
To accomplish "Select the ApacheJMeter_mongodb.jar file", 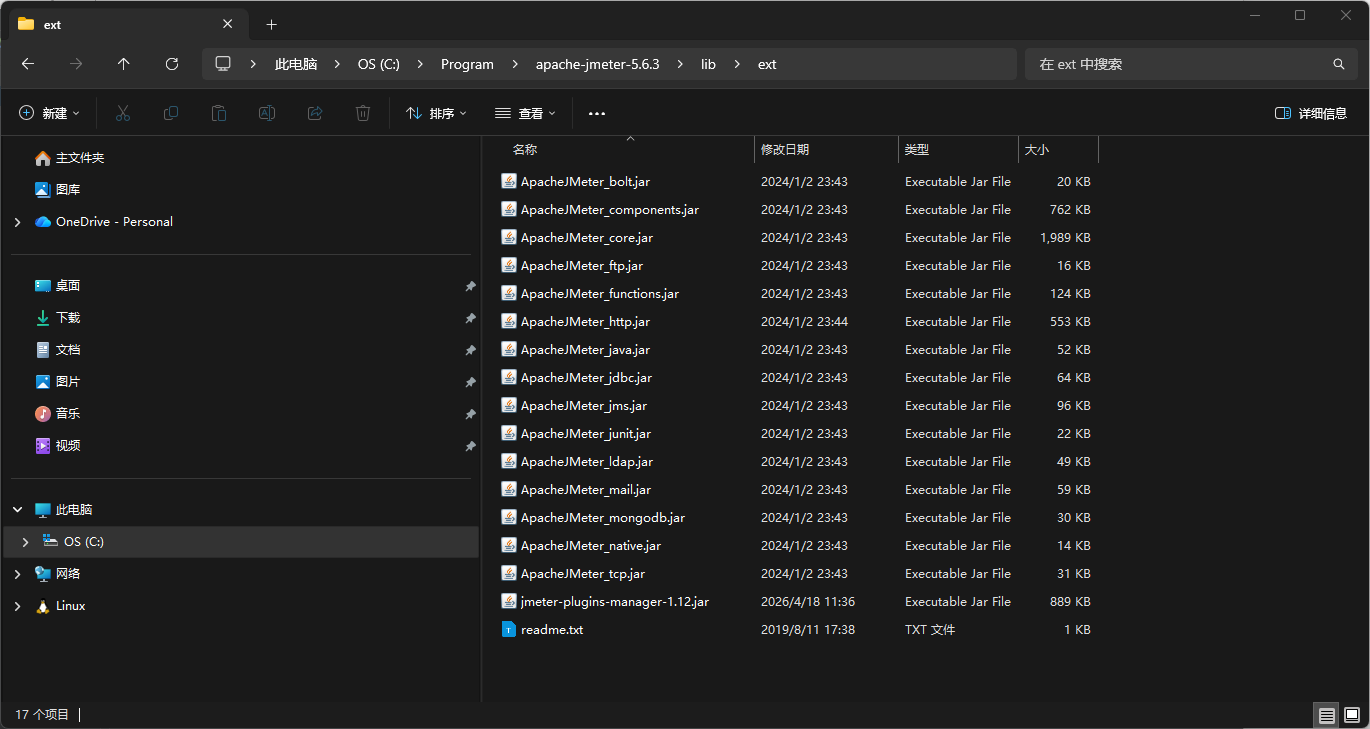I will [x=603, y=518].
